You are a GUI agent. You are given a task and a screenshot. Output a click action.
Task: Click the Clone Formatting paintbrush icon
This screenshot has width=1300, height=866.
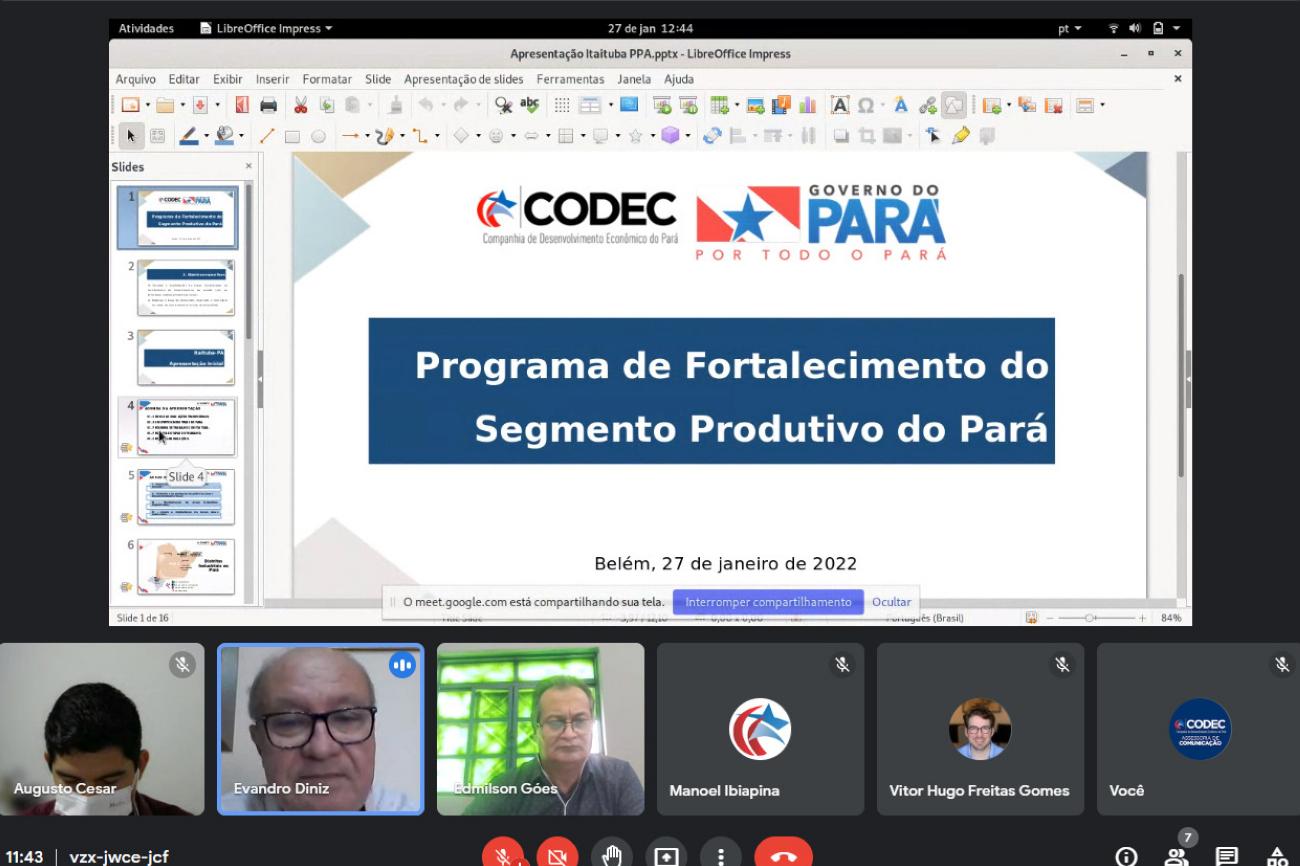point(395,105)
